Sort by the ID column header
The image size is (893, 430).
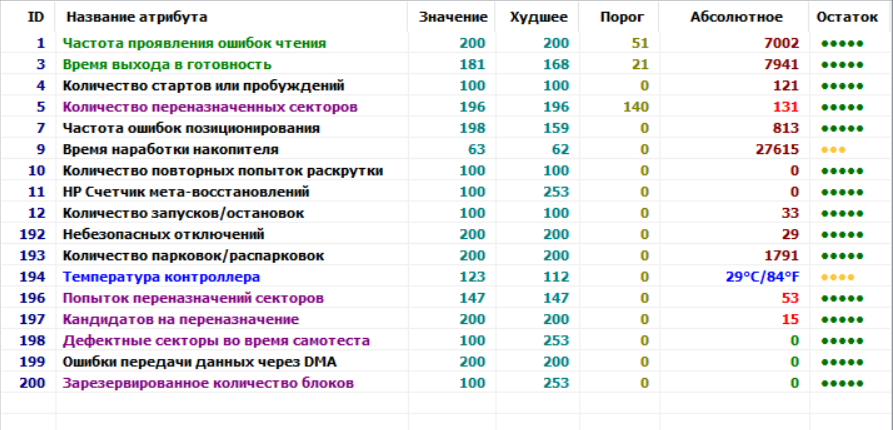[x=36, y=17]
